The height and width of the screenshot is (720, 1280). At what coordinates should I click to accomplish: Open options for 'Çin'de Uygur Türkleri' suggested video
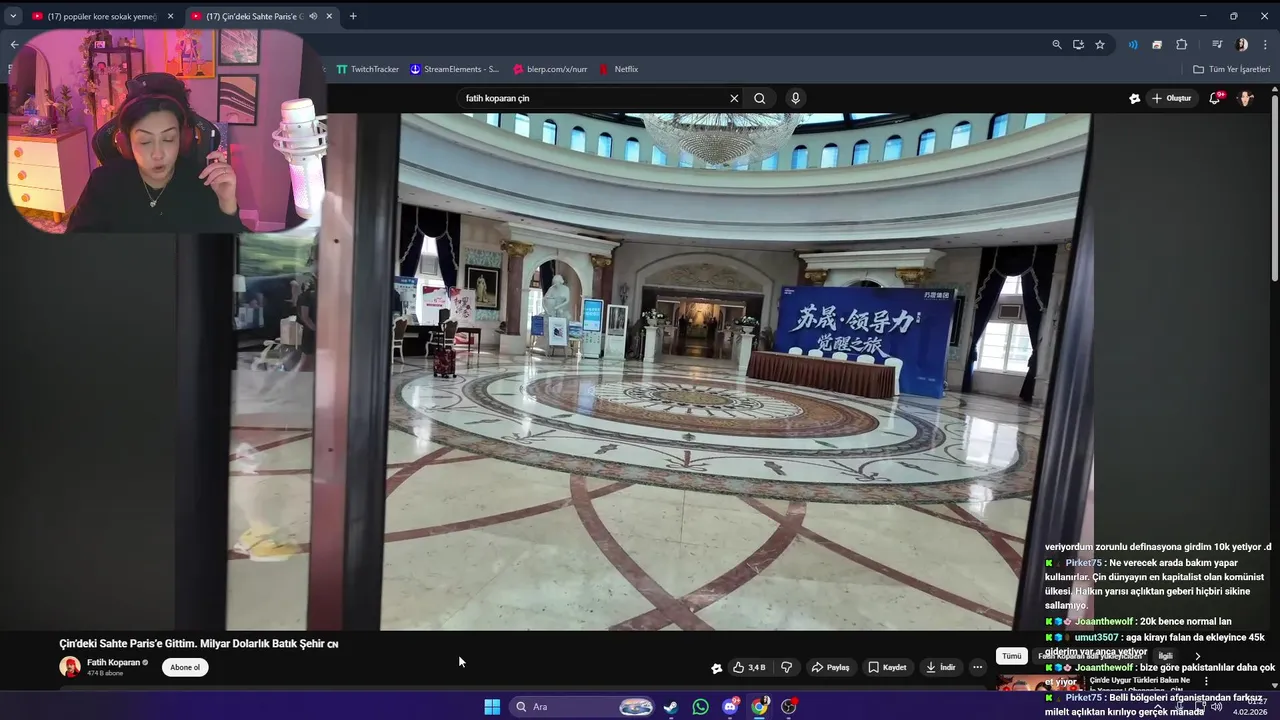coord(1206,681)
